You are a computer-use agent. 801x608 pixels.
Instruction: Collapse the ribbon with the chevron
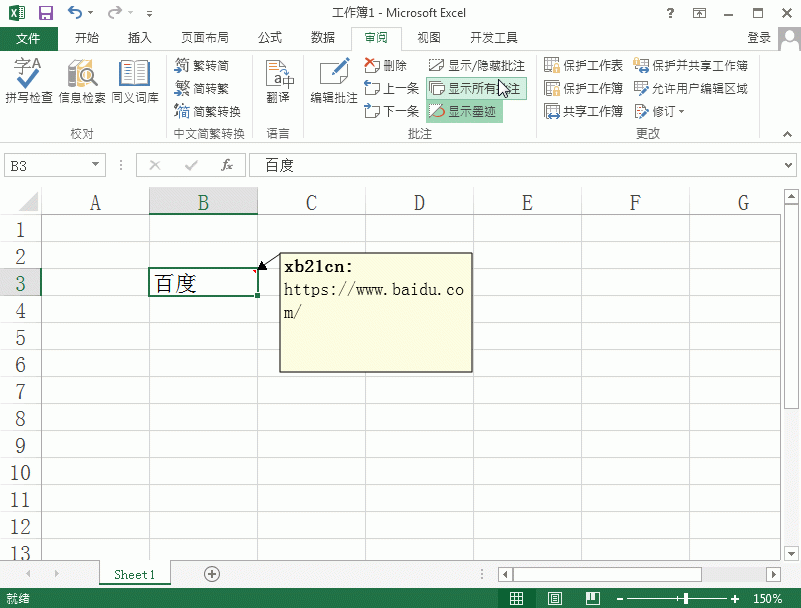787,133
